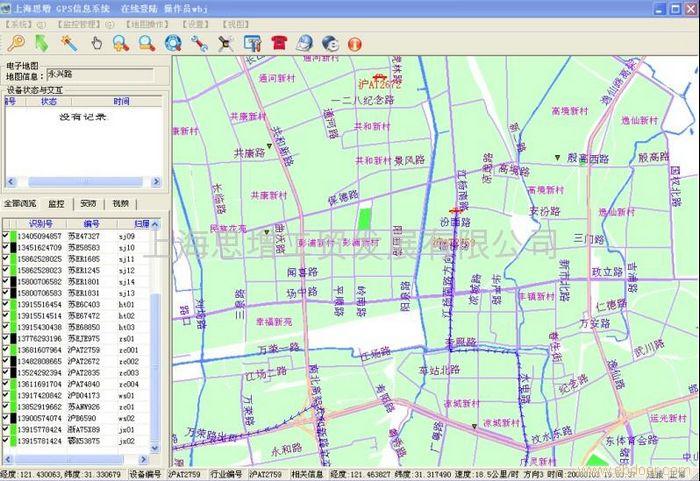Uncheck the checkbox for 13405094857
Screen dimensions: 700x481
(5, 235)
